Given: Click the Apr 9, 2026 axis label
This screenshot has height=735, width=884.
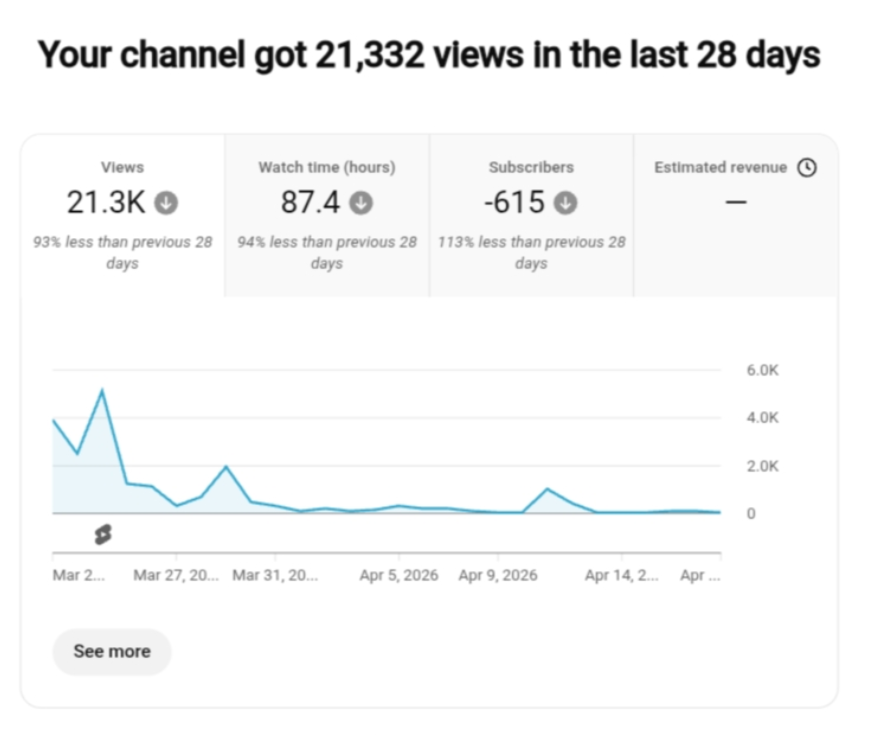Looking at the screenshot, I should [497, 576].
